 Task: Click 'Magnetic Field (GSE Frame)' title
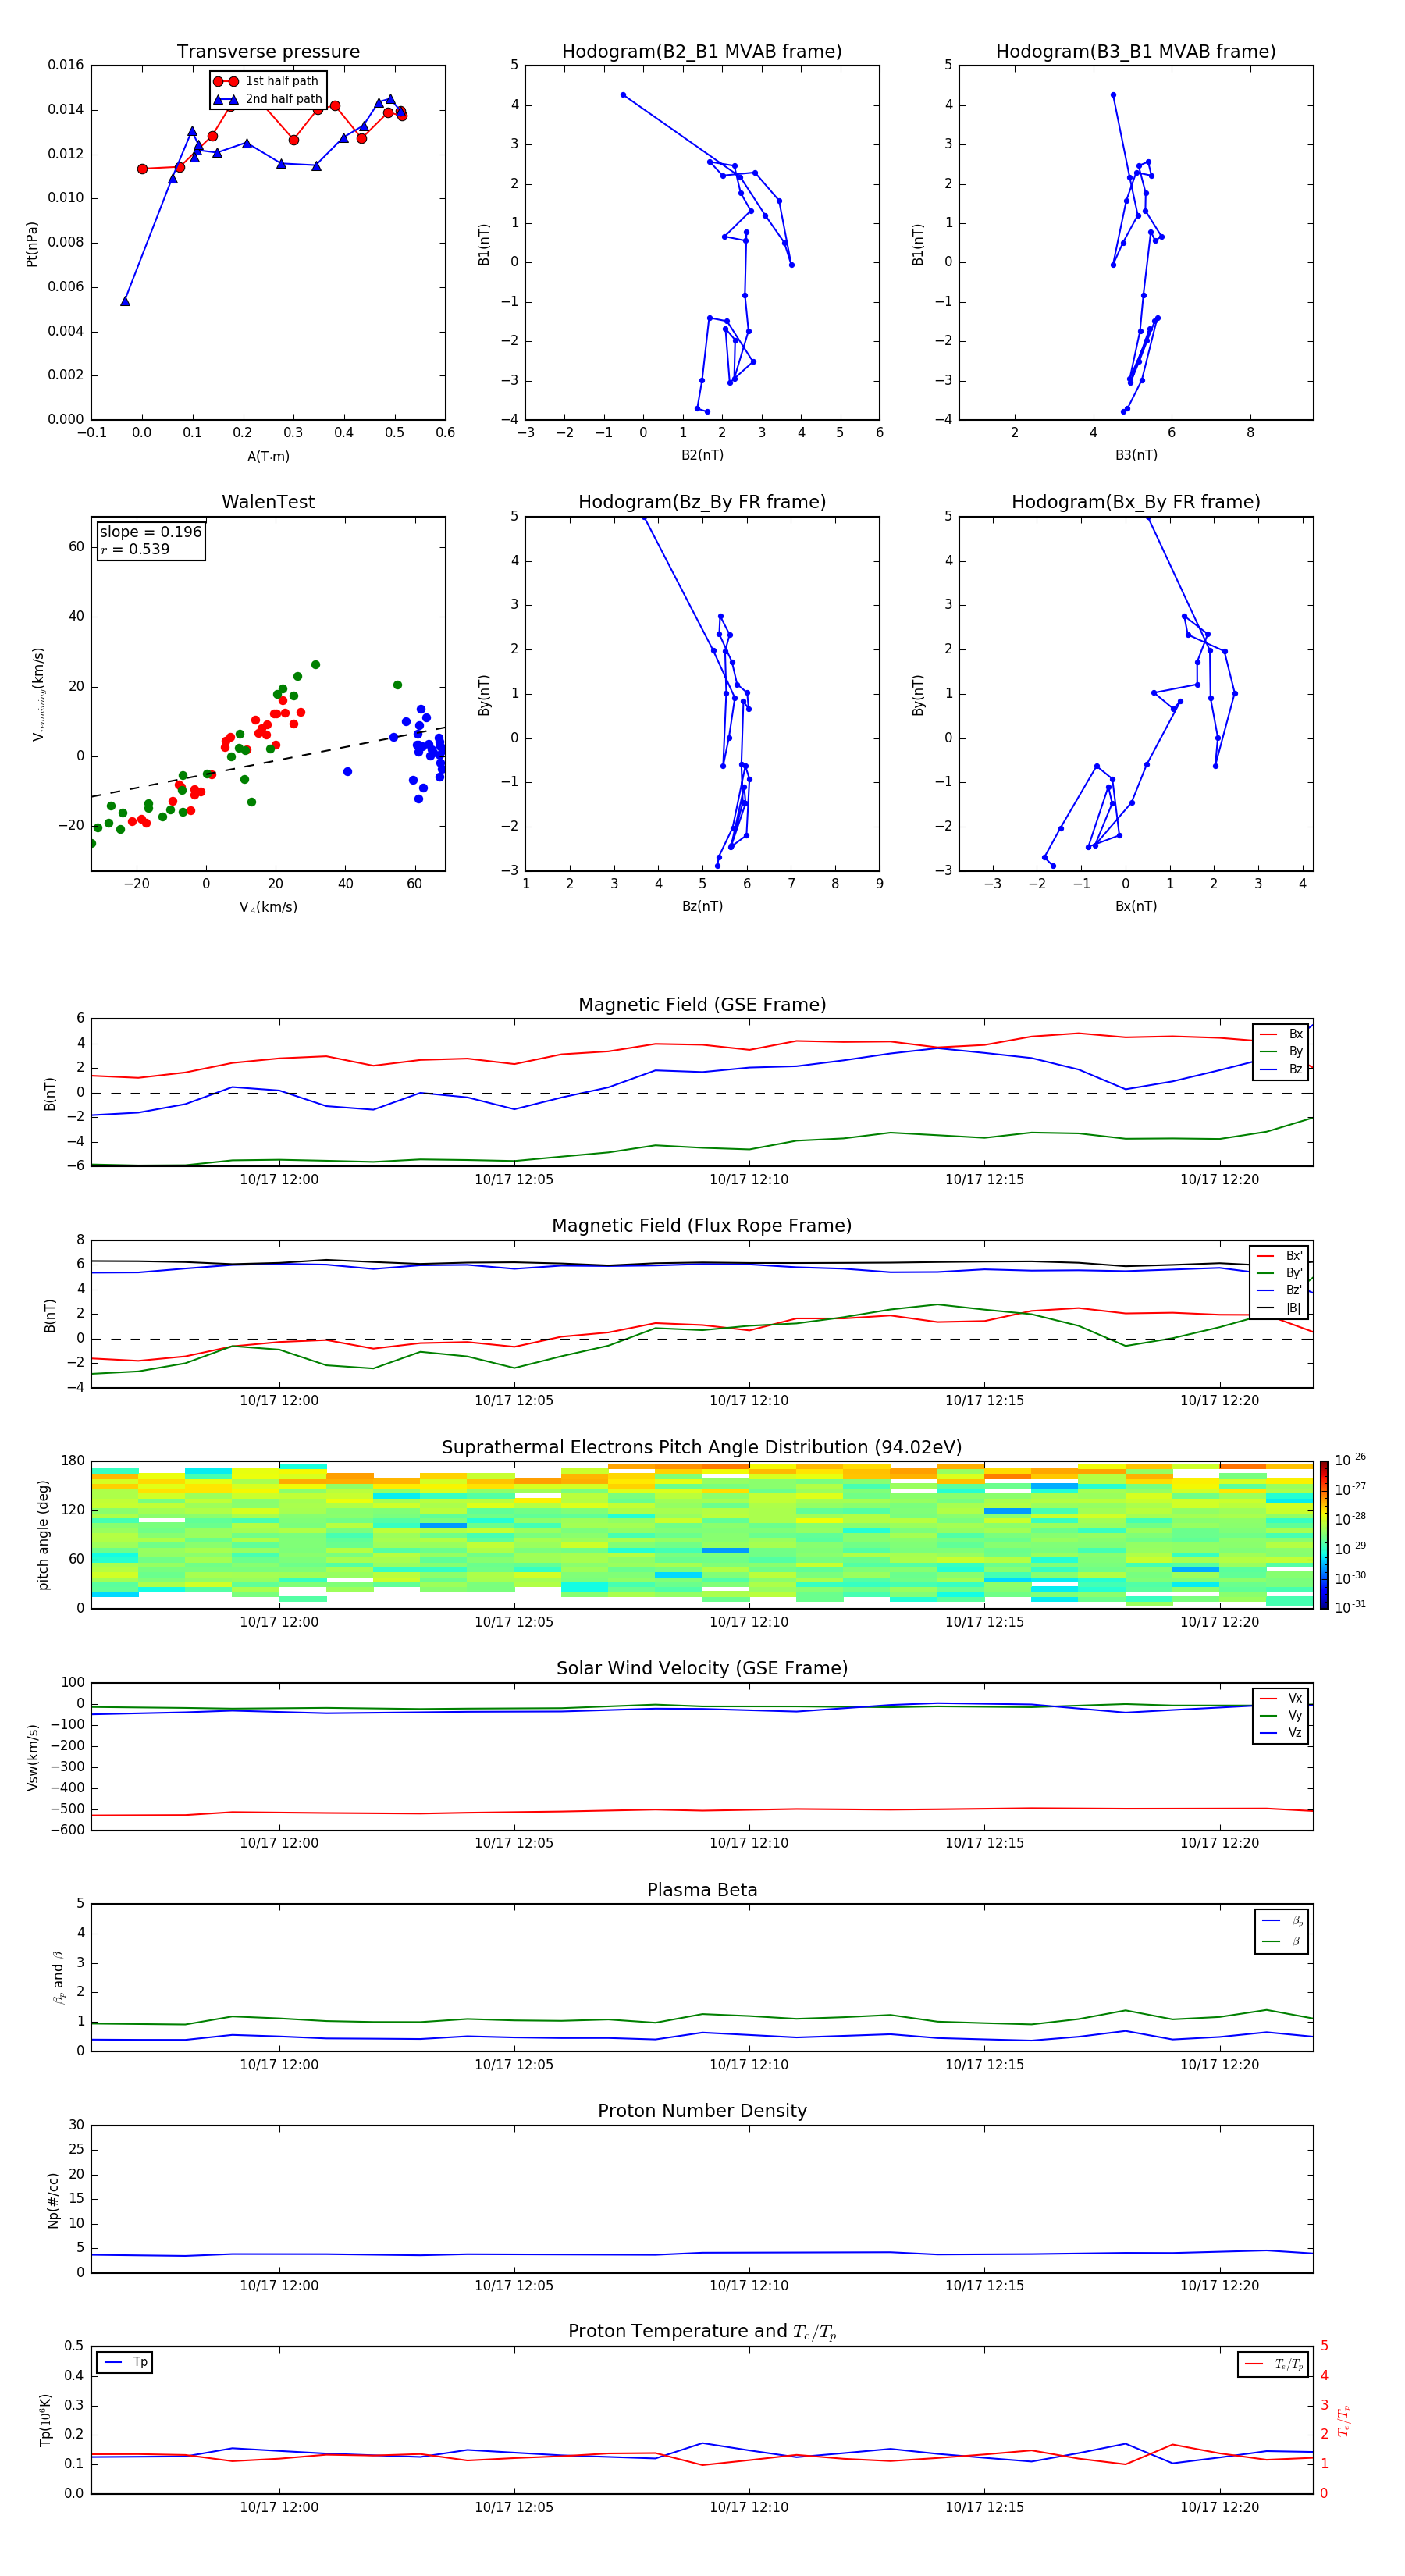(x=702, y=1005)
